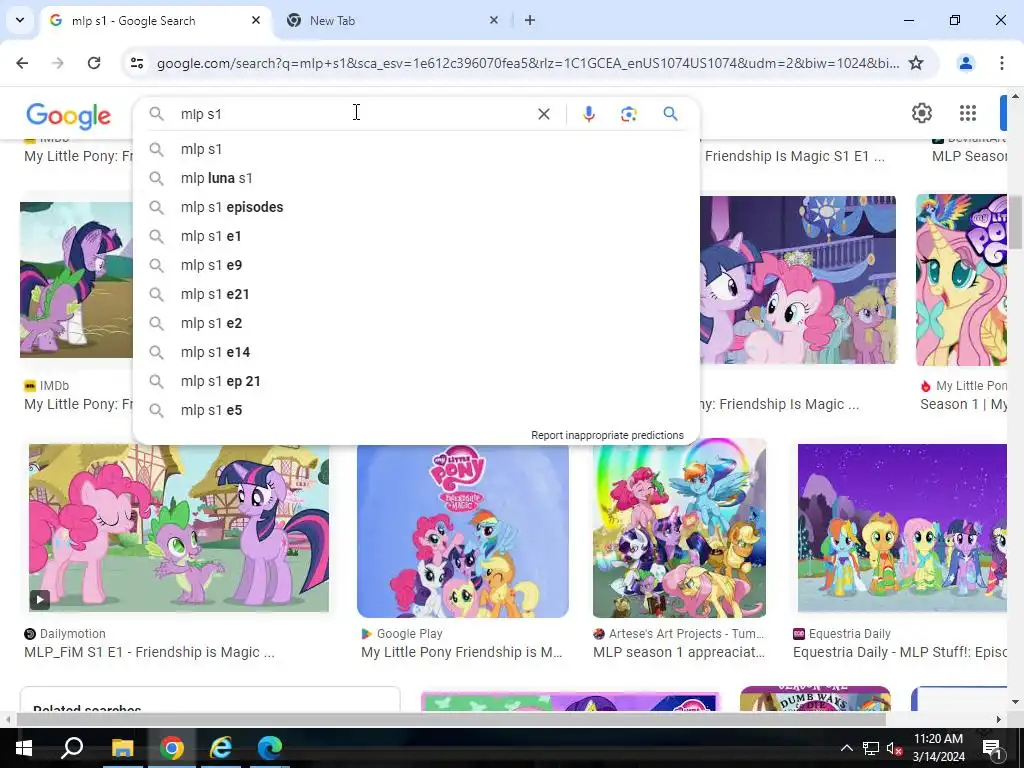Open the Equestria Daily image thumbnail
Viewport: 1024px width, 768px height.
coord(902,528)
